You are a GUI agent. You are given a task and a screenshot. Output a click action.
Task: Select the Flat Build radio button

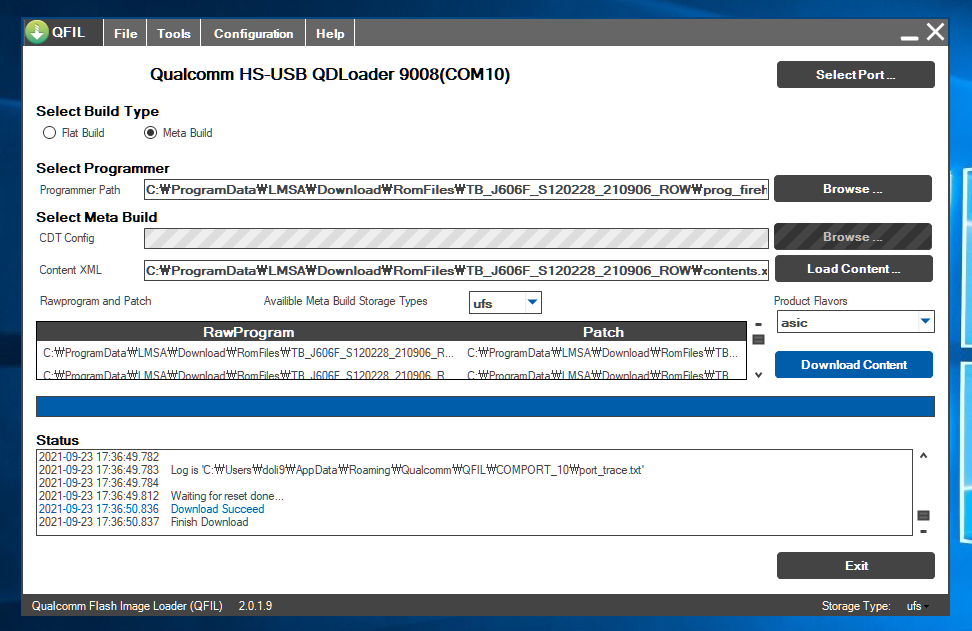point(49,133)
